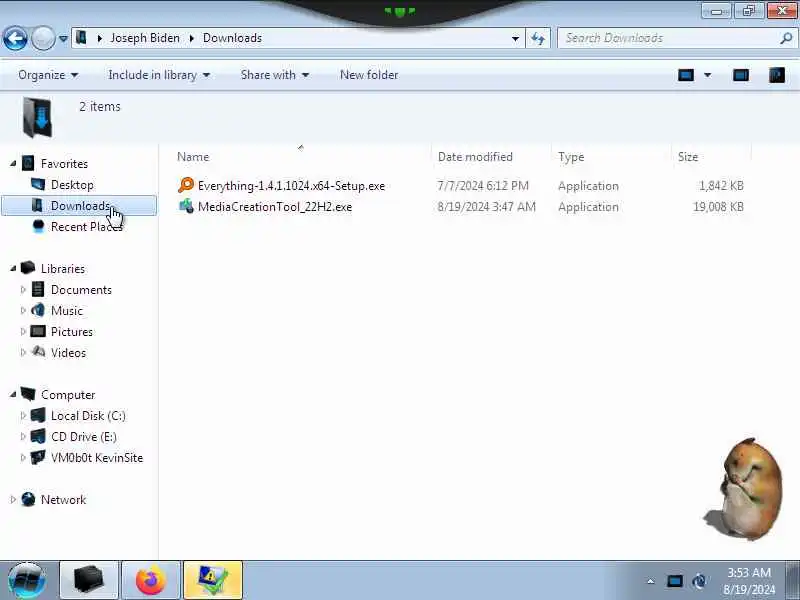Click the highlighted warning shield taskbar icon

[213, 581]
